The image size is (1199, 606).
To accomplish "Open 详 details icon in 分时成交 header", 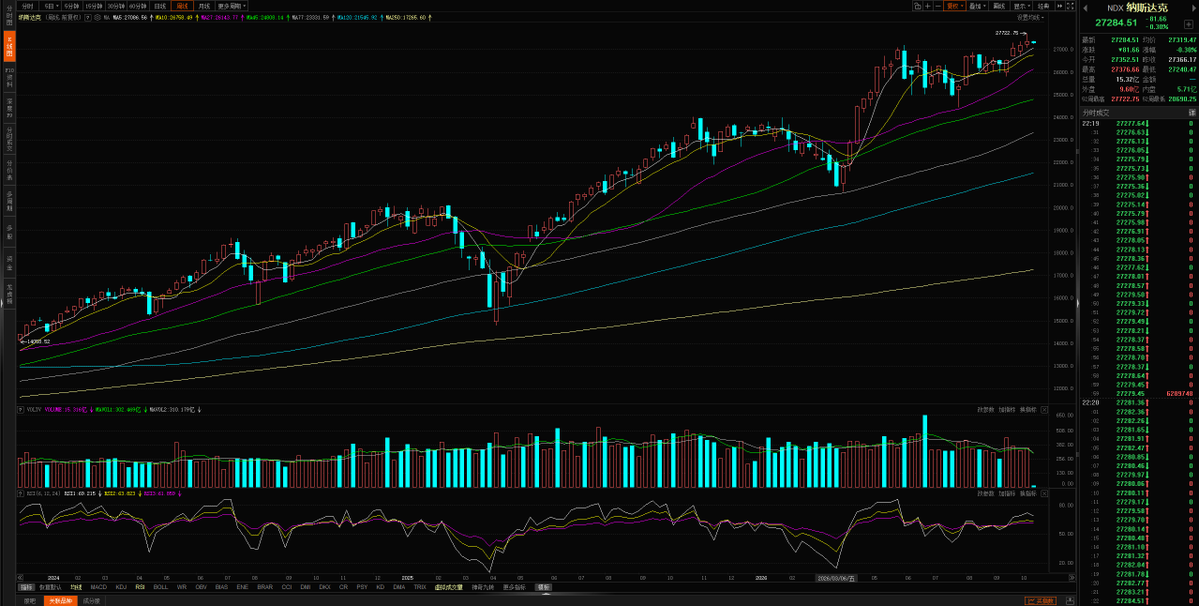I will (1191, 112).
